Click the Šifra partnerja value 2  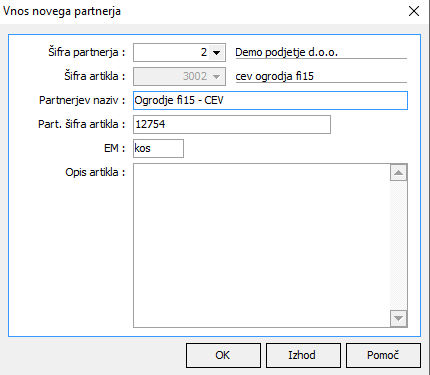(x=204, y=52)
